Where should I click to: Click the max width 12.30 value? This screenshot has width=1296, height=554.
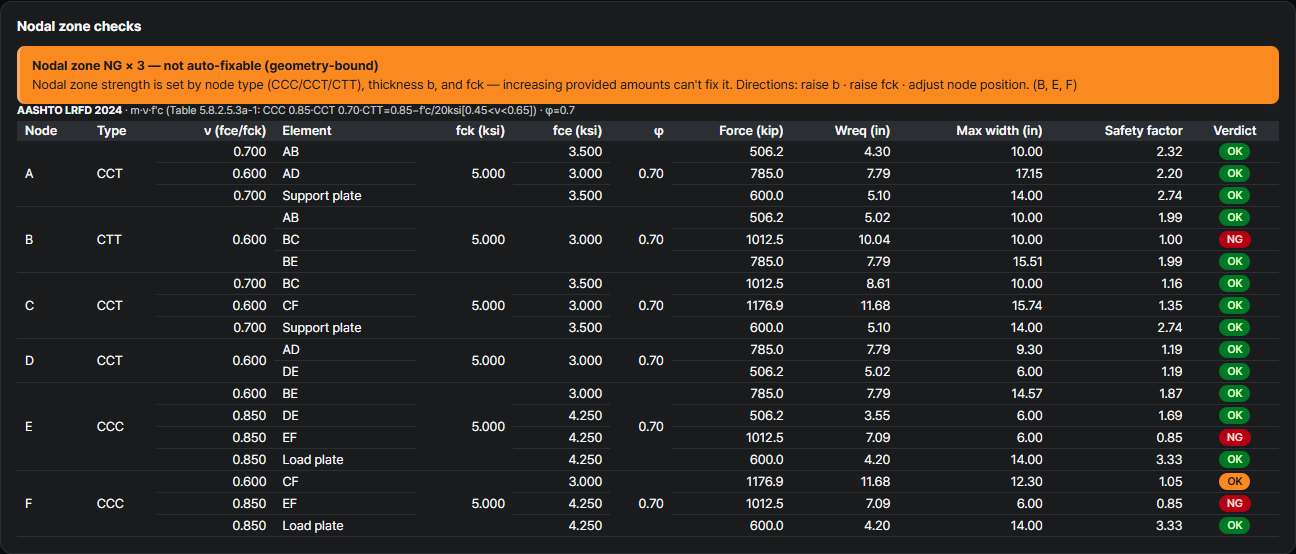click(x=1027, y=482)
